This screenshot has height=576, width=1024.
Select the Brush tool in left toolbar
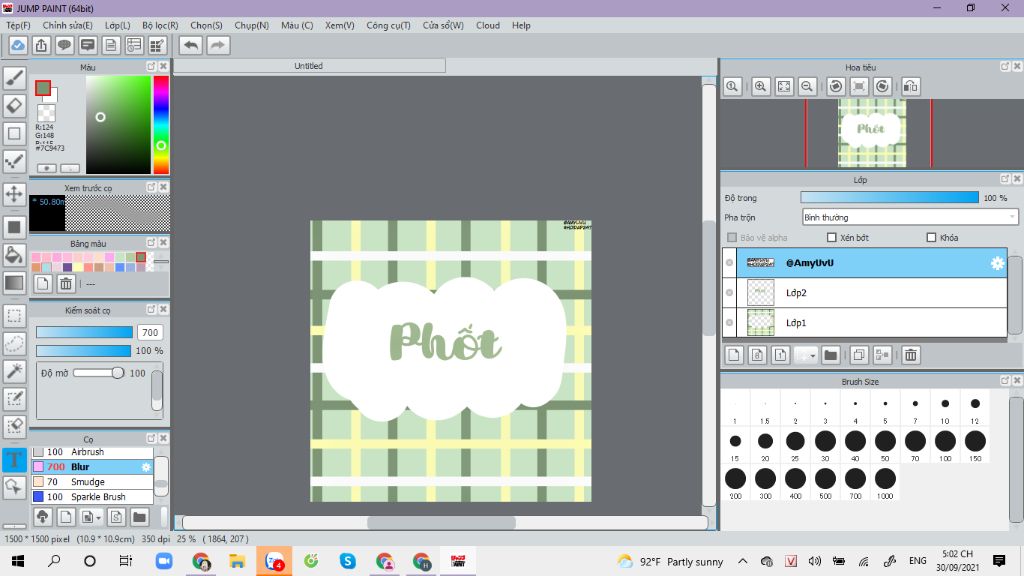point(14,78)
